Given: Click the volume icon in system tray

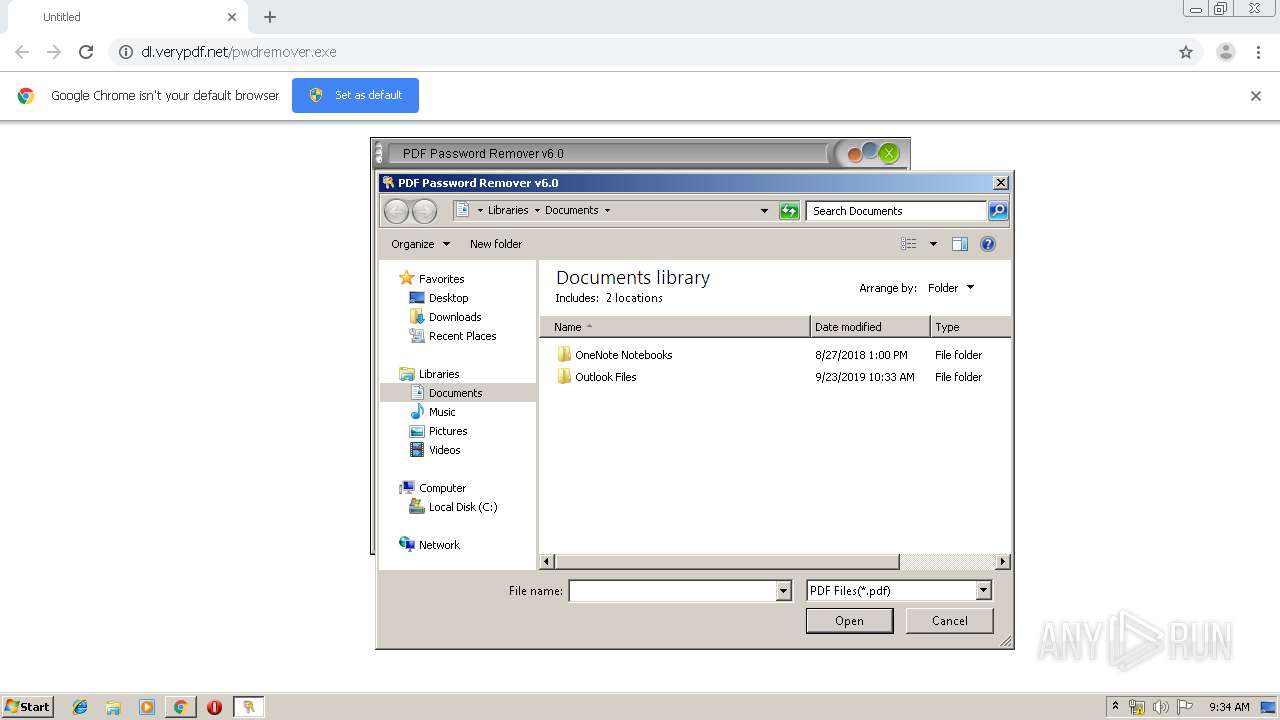Looking at the screenshot, I should [x=1160, y=707].
